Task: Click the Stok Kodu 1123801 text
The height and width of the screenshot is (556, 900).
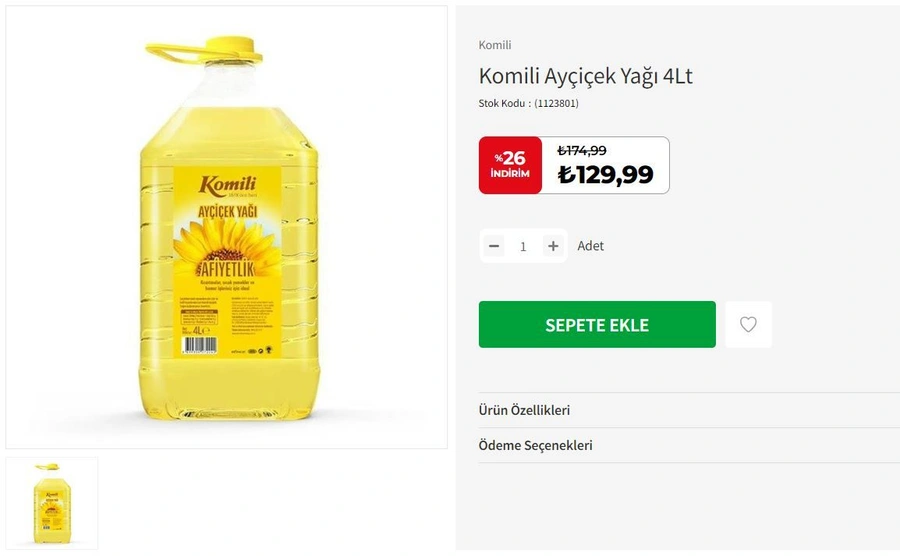Action: click(529, 103)
